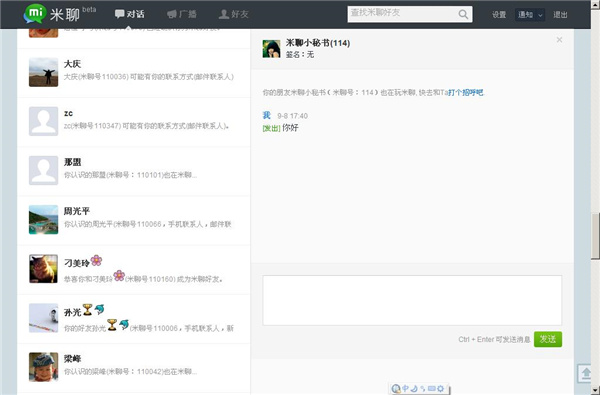
Task: Open the IME soft keyboard icon
Action: click(x=432, y=388)
